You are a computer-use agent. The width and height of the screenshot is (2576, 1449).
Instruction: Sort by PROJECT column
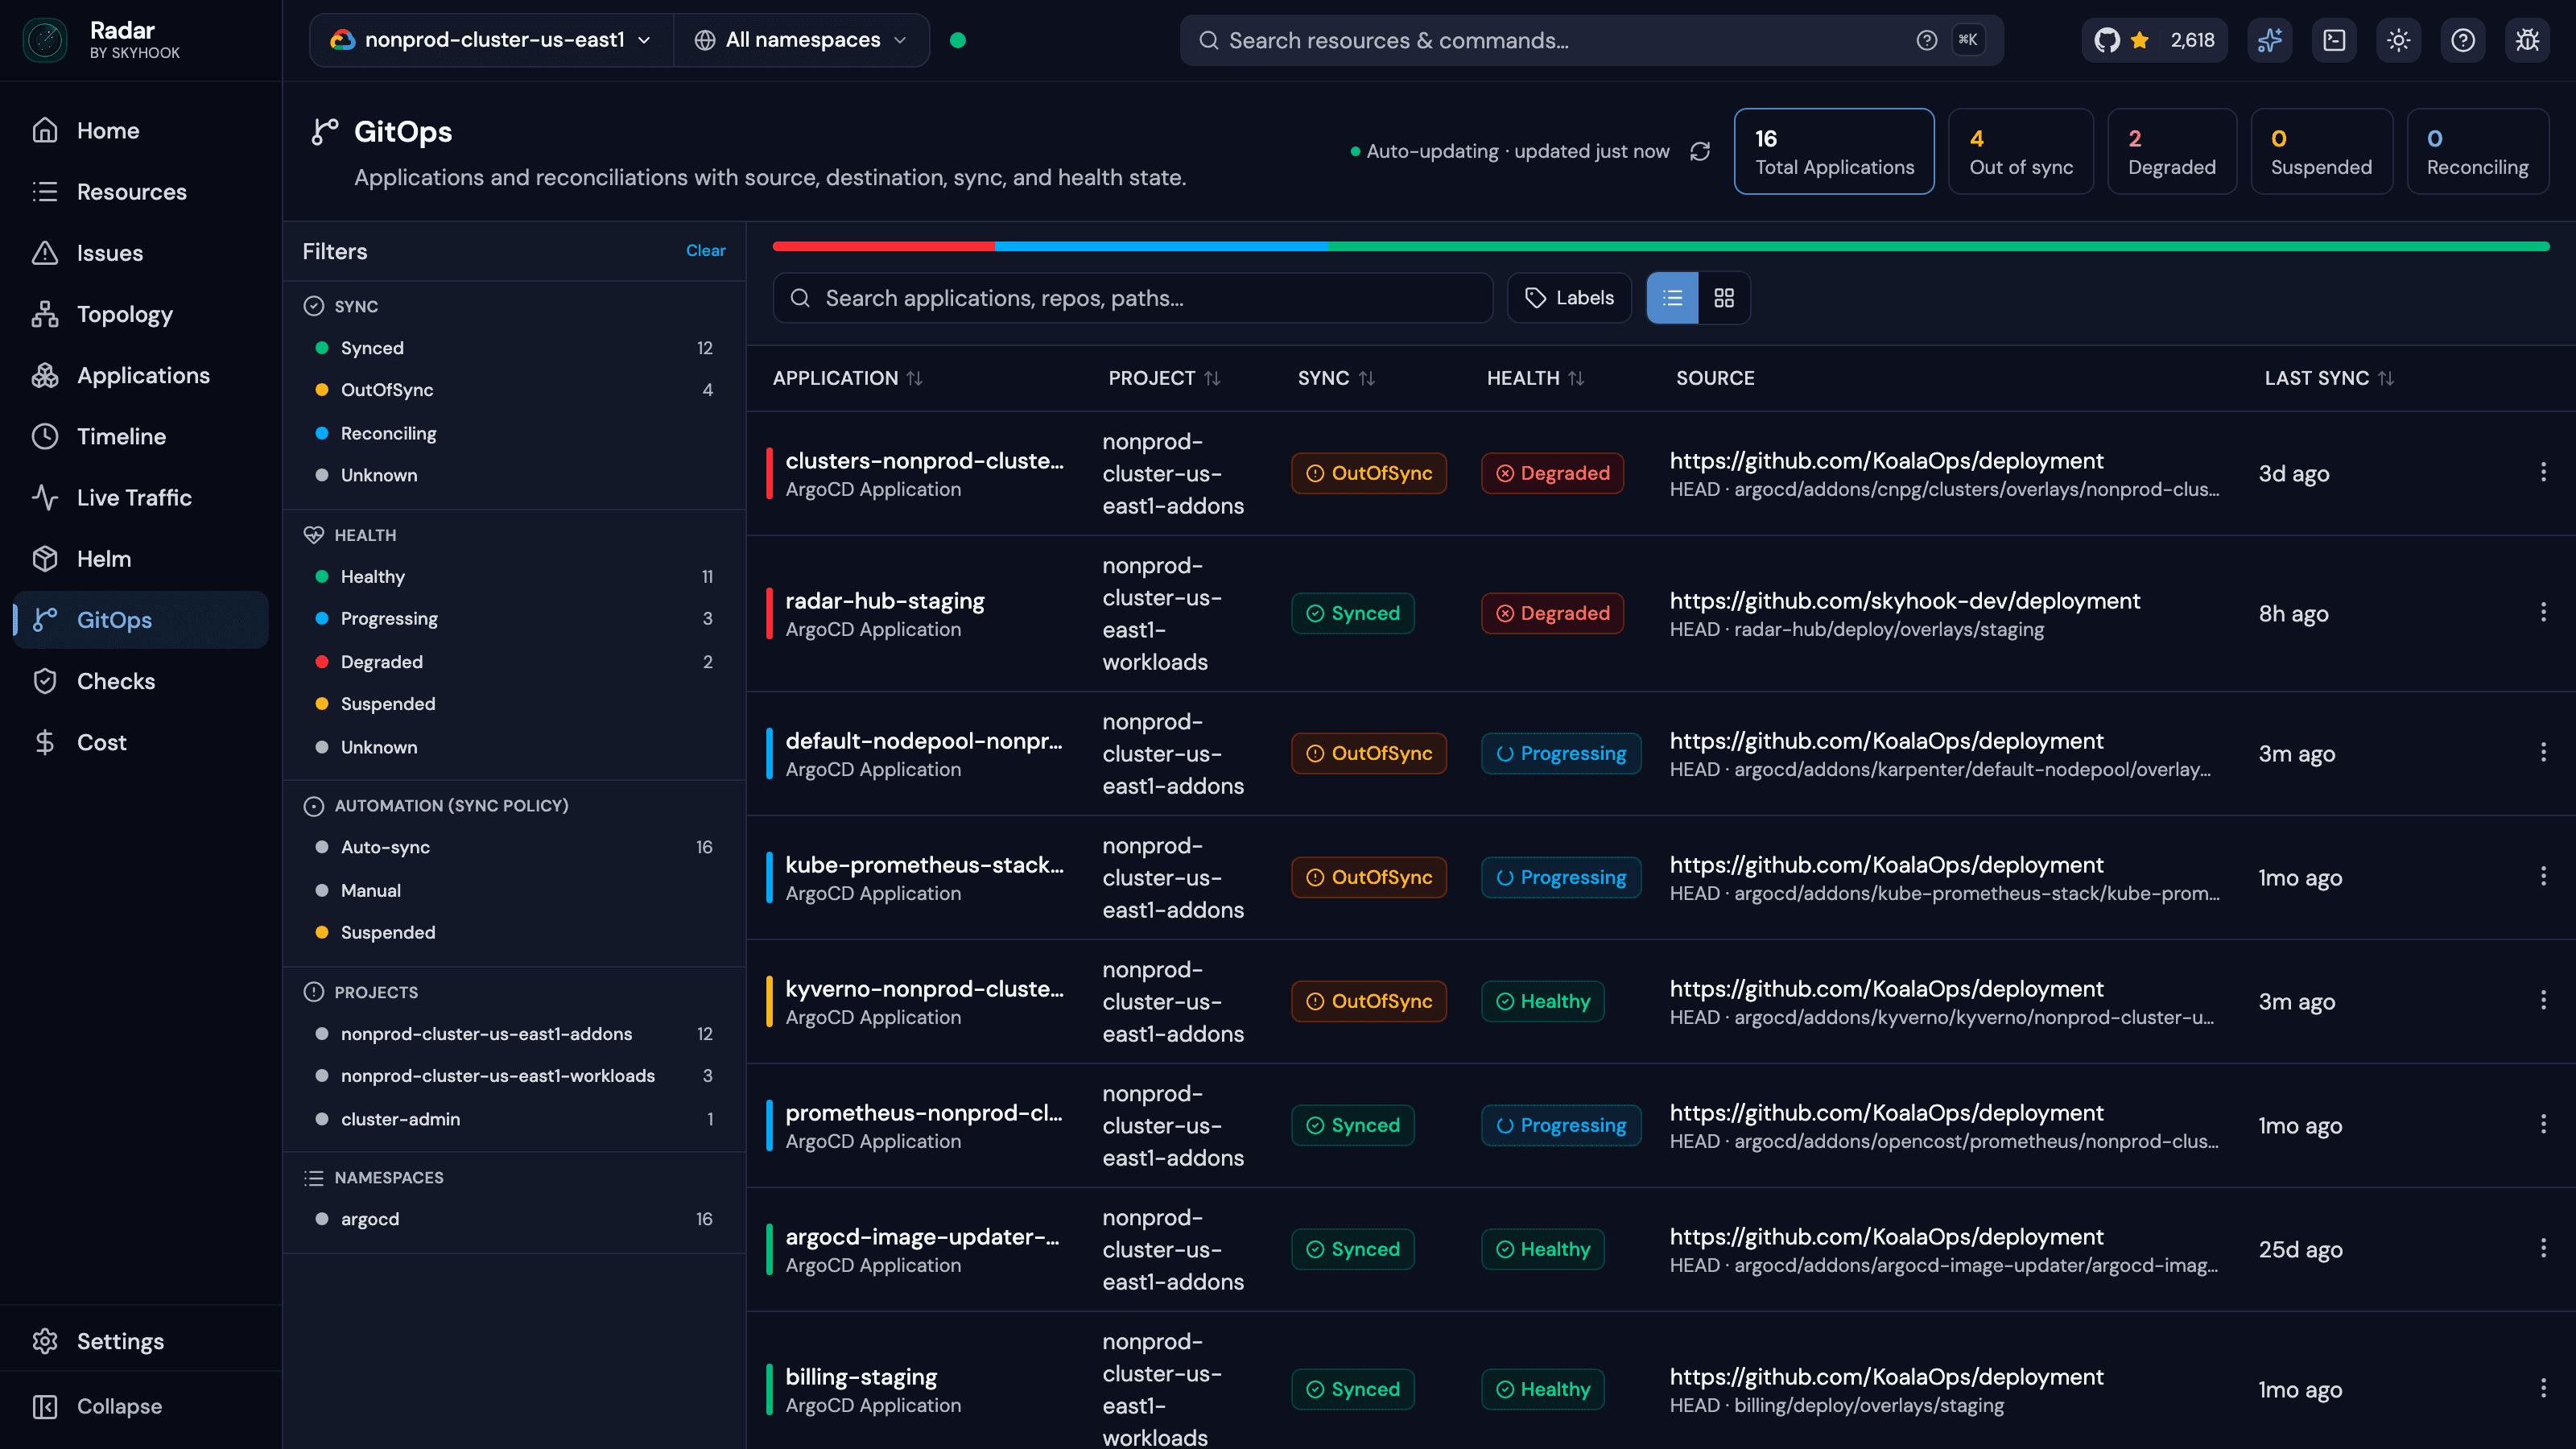(1164, 378)
